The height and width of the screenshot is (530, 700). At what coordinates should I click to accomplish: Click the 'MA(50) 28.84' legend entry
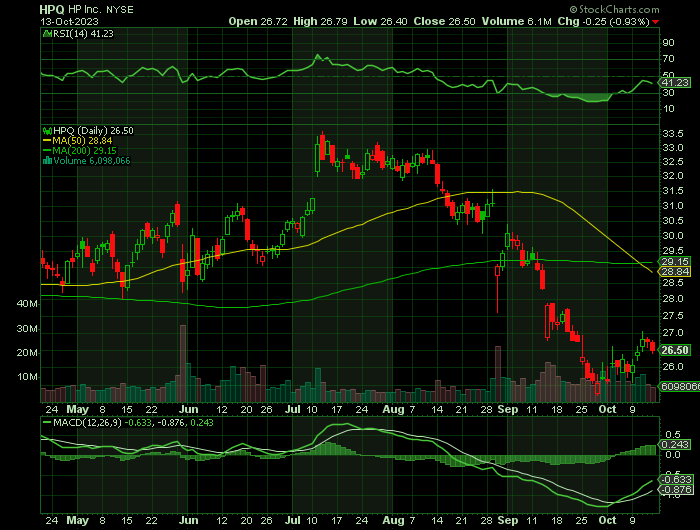pyautogui.click(x=78, y=141)
